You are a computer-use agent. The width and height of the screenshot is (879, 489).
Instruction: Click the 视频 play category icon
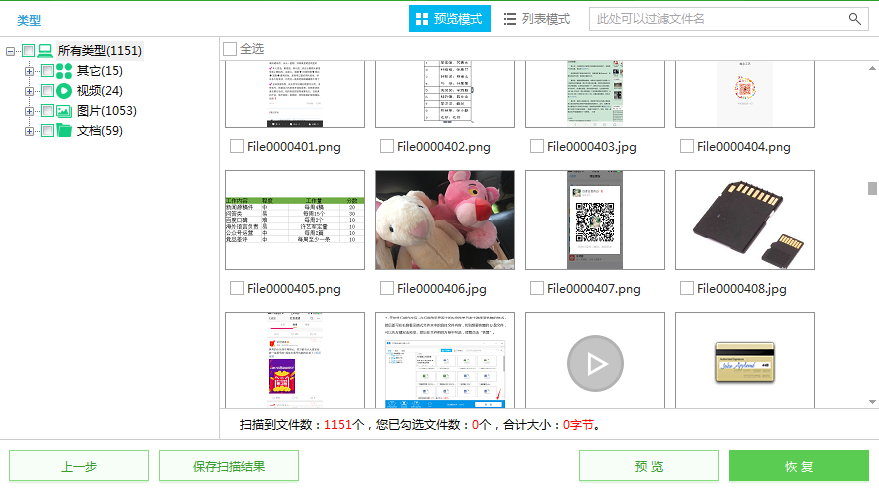(64, 91)
